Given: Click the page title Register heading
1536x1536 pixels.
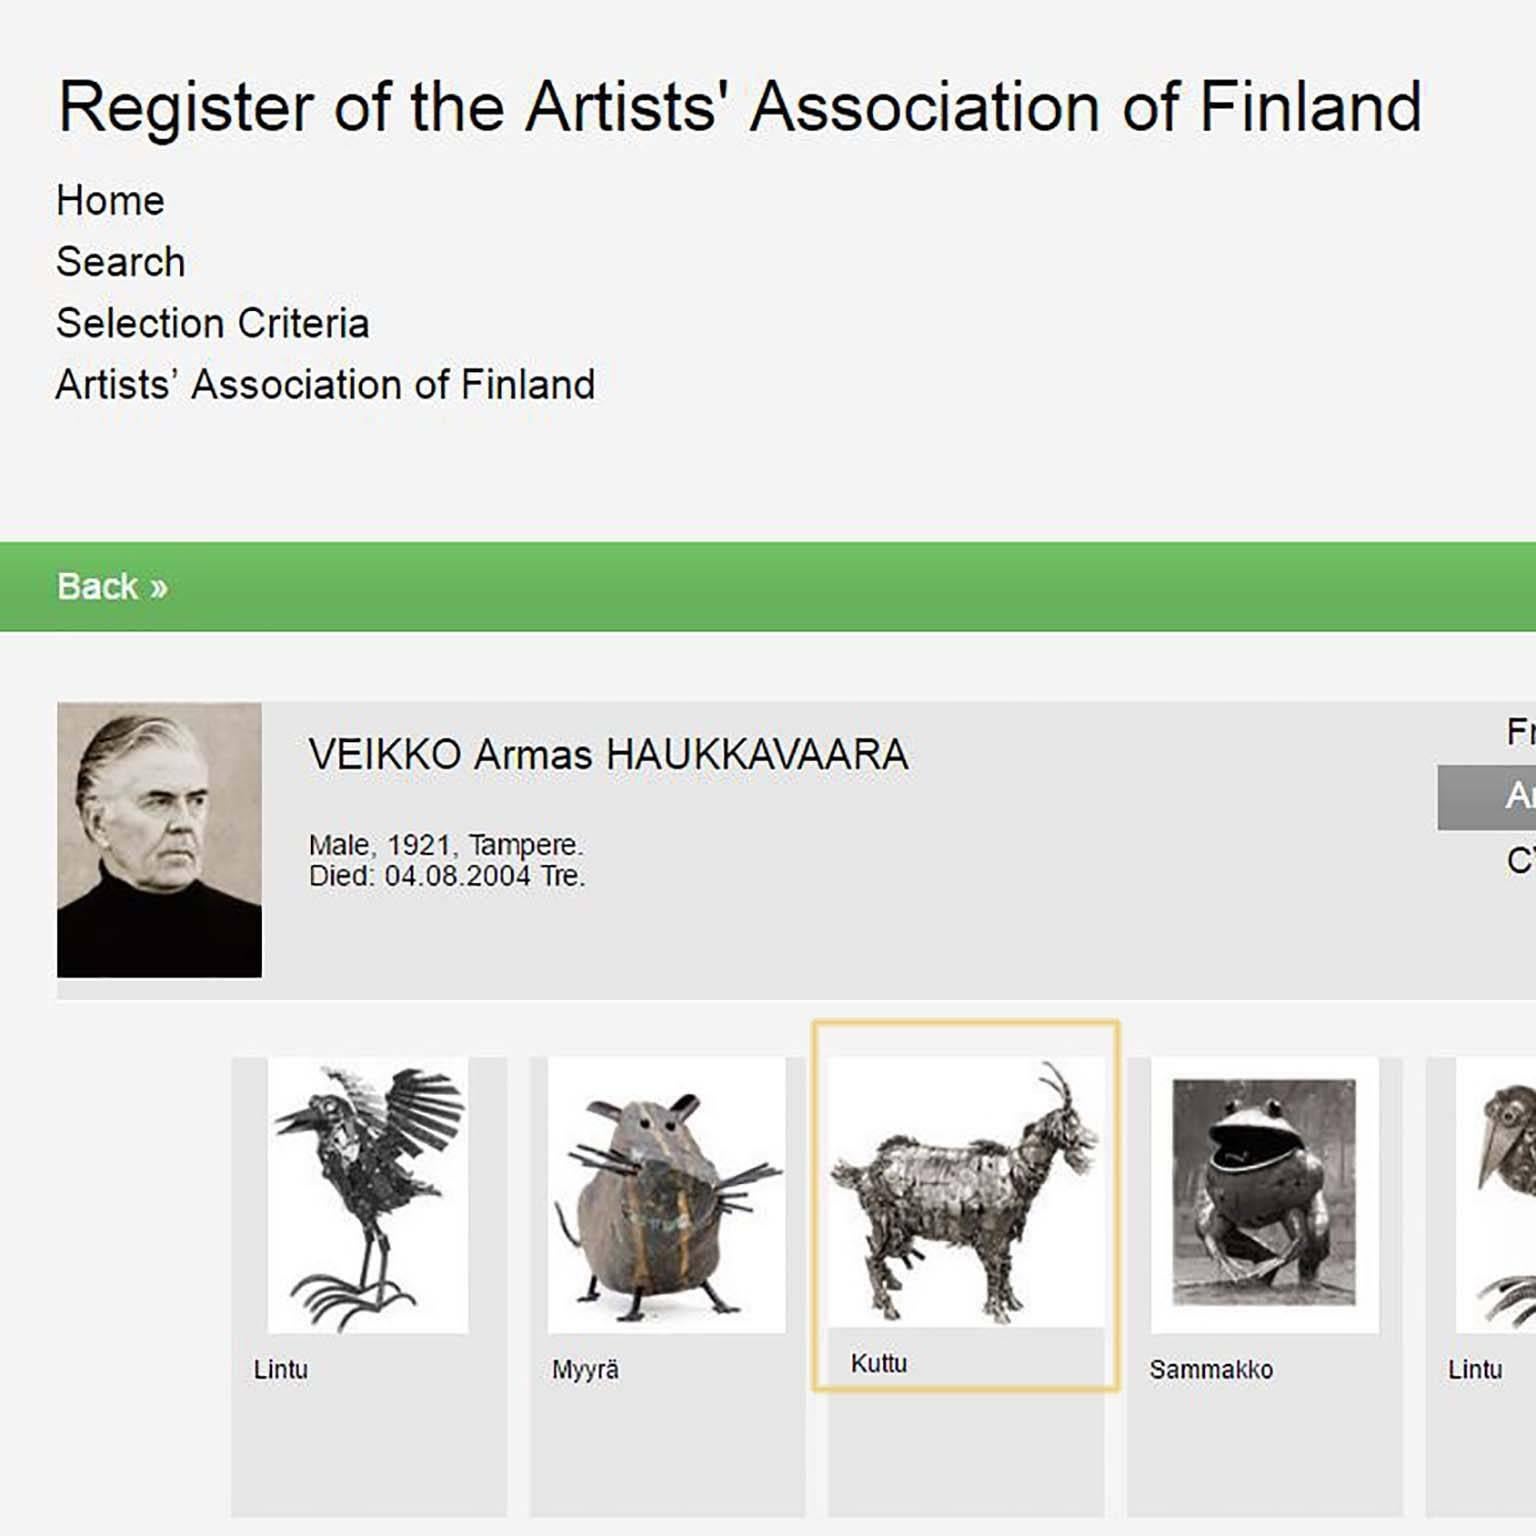Looking at the screenshot, I should pos(739,106).
